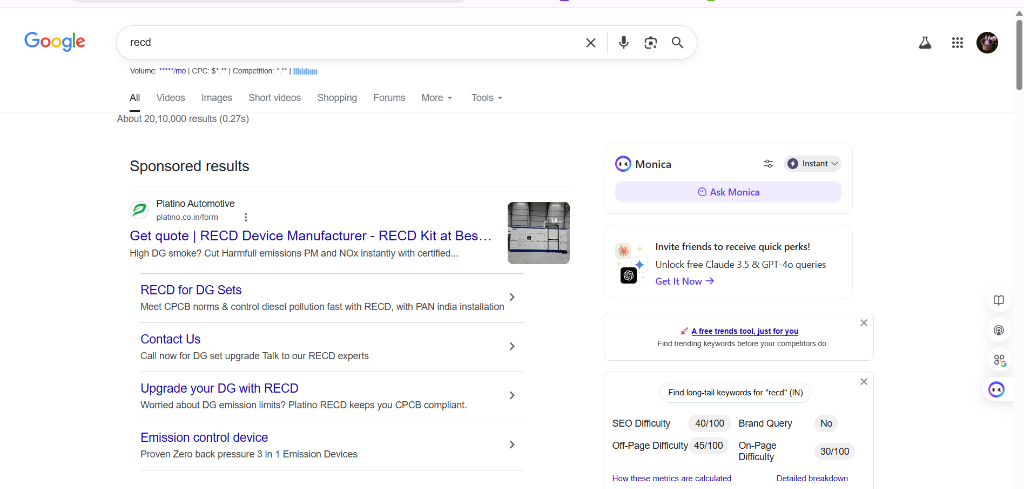This screenshot has width=1024, height=489.
Task: Click the SEO Difficulty 40/100 value
Action: 710,424
